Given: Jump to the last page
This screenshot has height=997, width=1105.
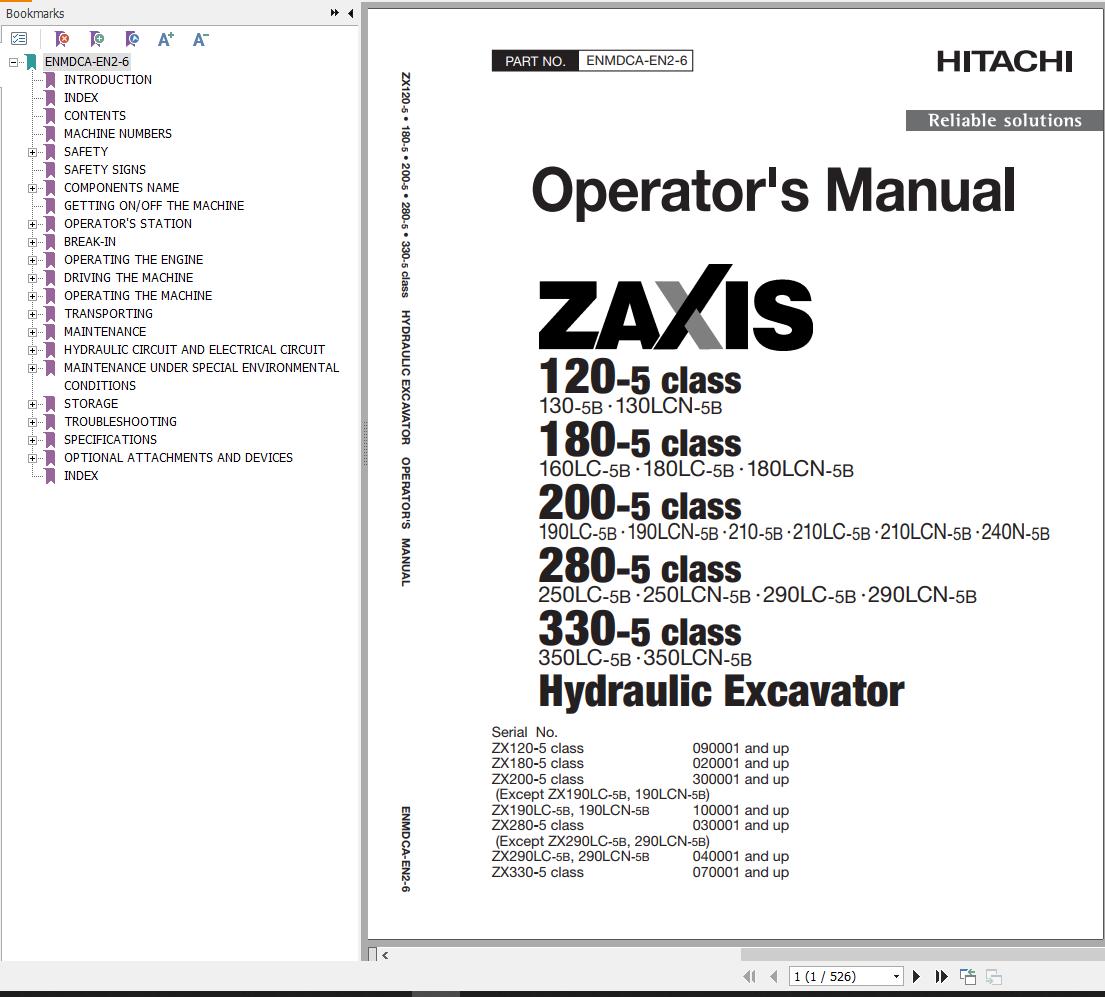Looking at the screenshot, I should (942, 977).
